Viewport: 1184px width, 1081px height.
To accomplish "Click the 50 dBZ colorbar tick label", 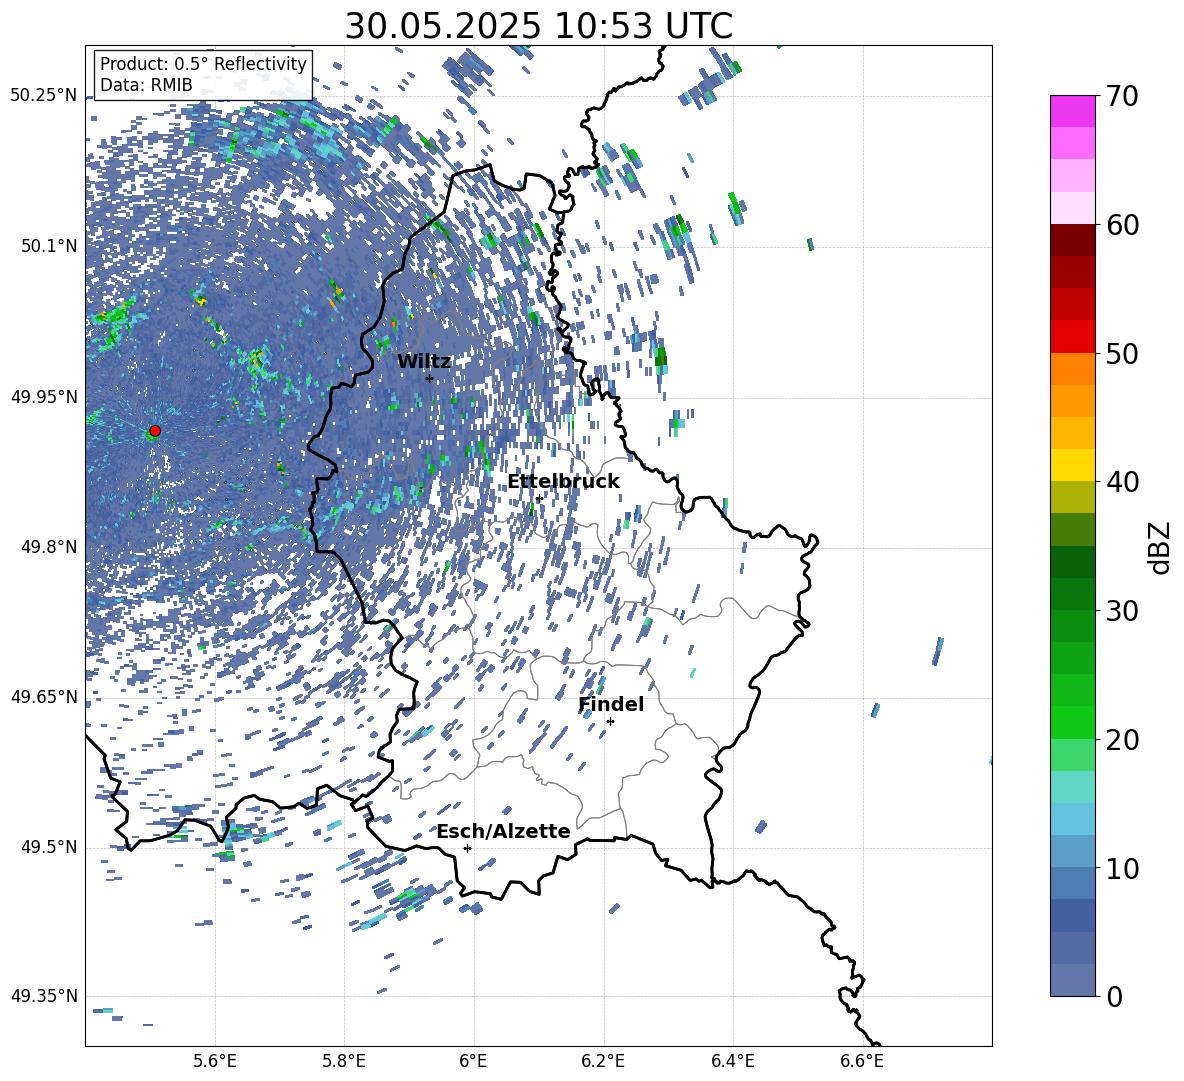I will click(x=1123, y=354).
